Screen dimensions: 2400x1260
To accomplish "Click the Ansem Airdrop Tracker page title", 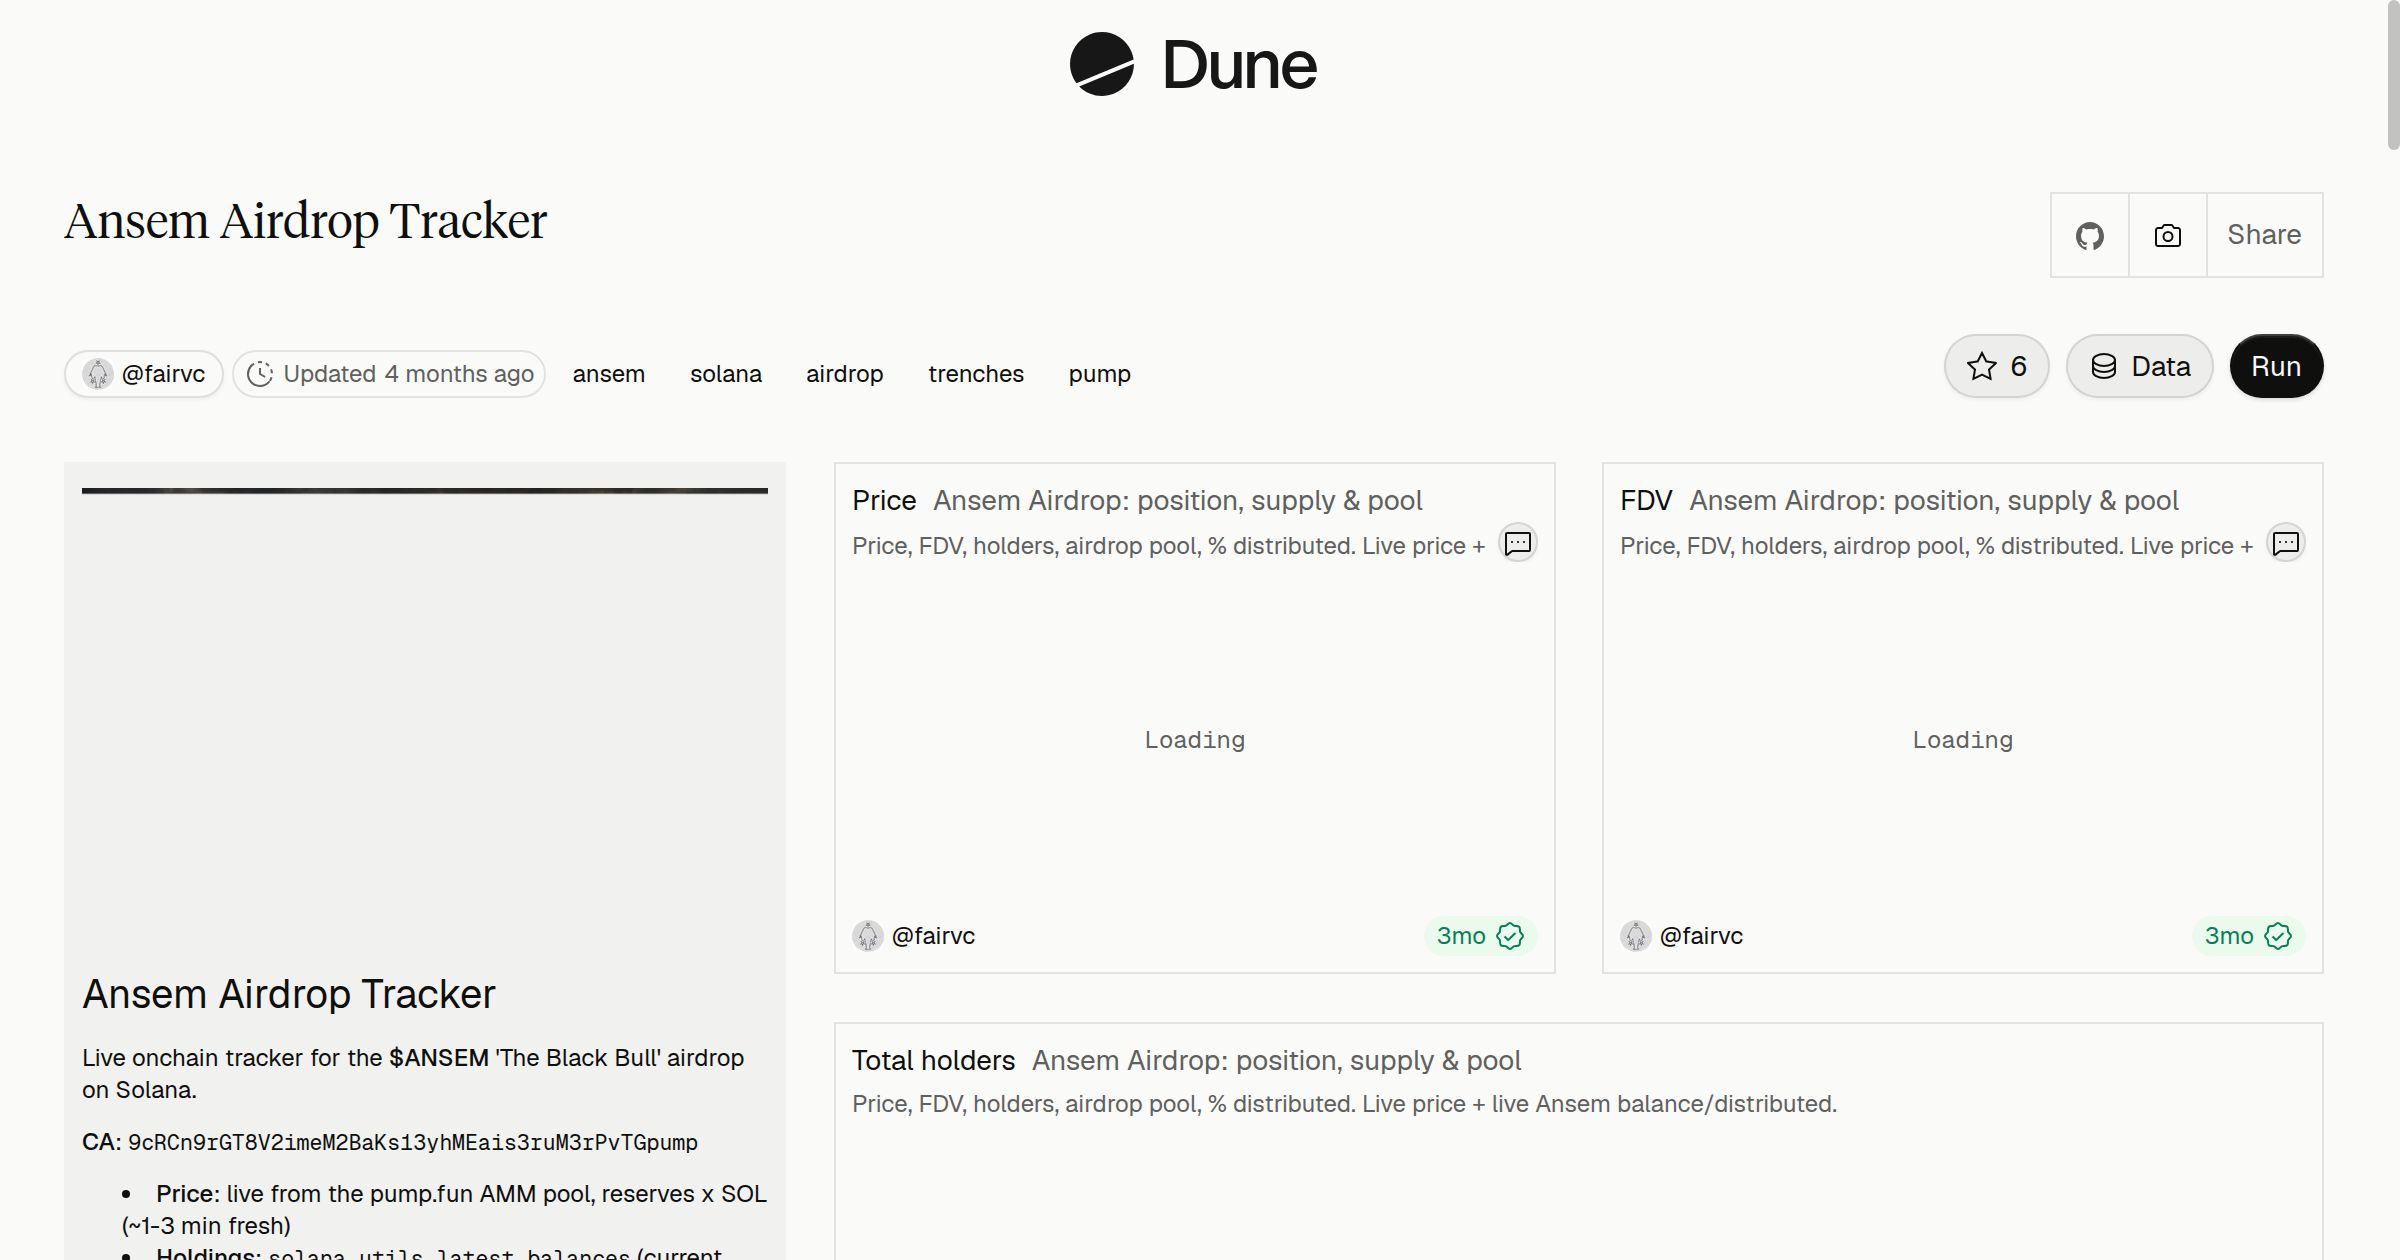I will 305,221.
